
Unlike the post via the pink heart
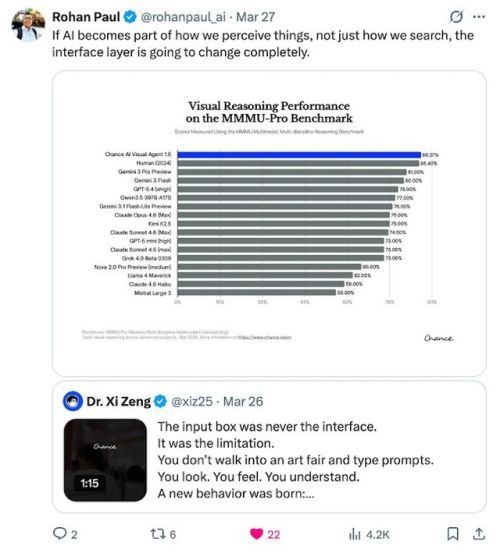[x=256, y=534]
